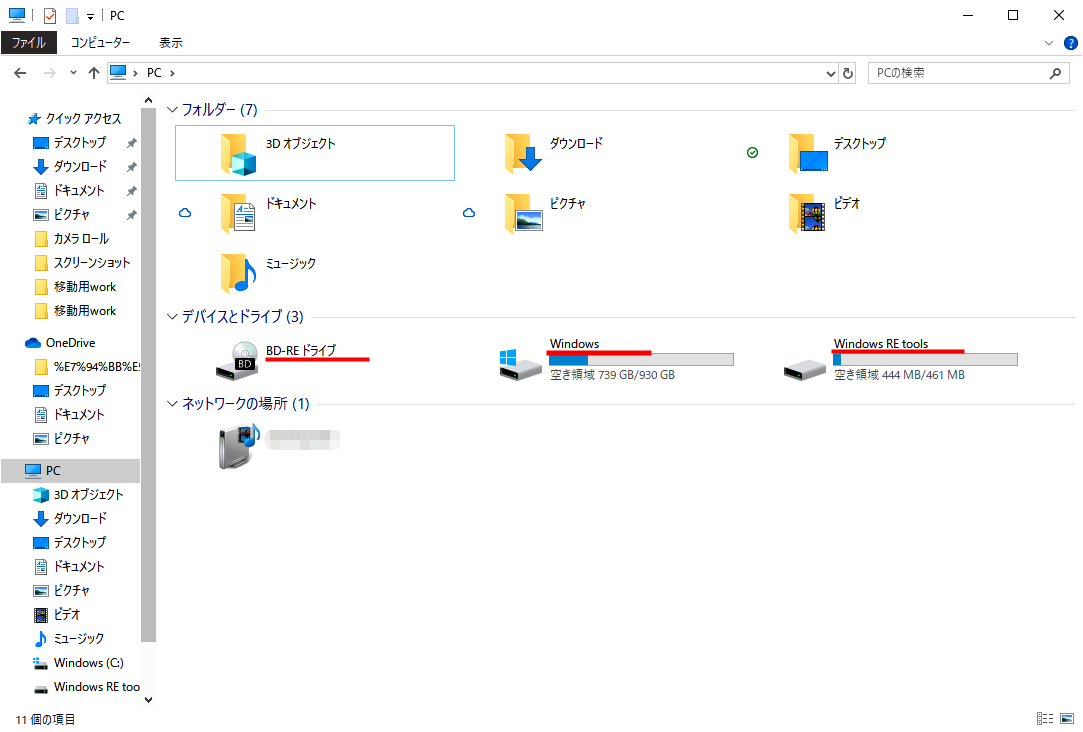Image resolution: width=1083 pixels, height=732 pixels.
Task: Expand the ribbon with the chevron
Action: (x=1049, y=43)
